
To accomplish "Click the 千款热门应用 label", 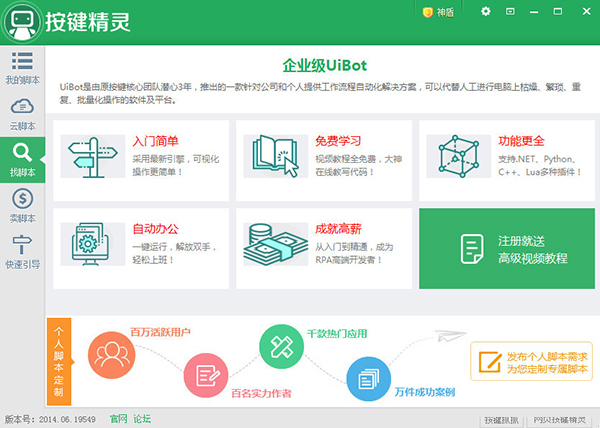I will click(x=337, y=334).
